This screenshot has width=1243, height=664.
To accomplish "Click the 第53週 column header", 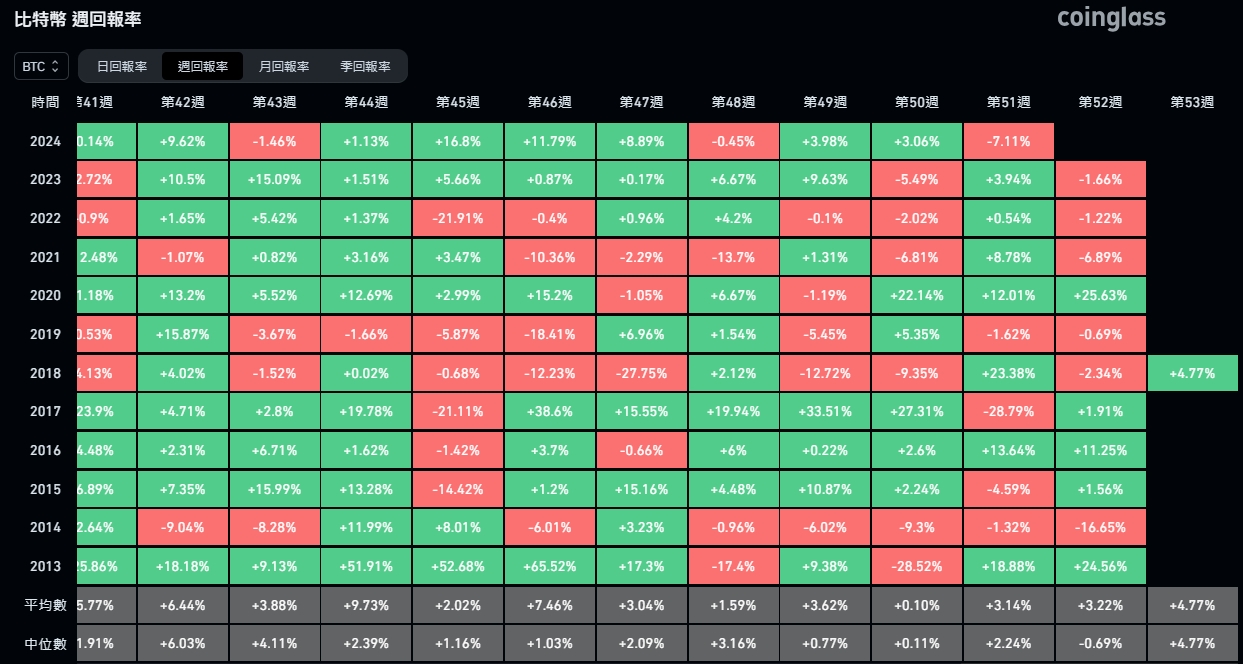I will pos(1192,102).
